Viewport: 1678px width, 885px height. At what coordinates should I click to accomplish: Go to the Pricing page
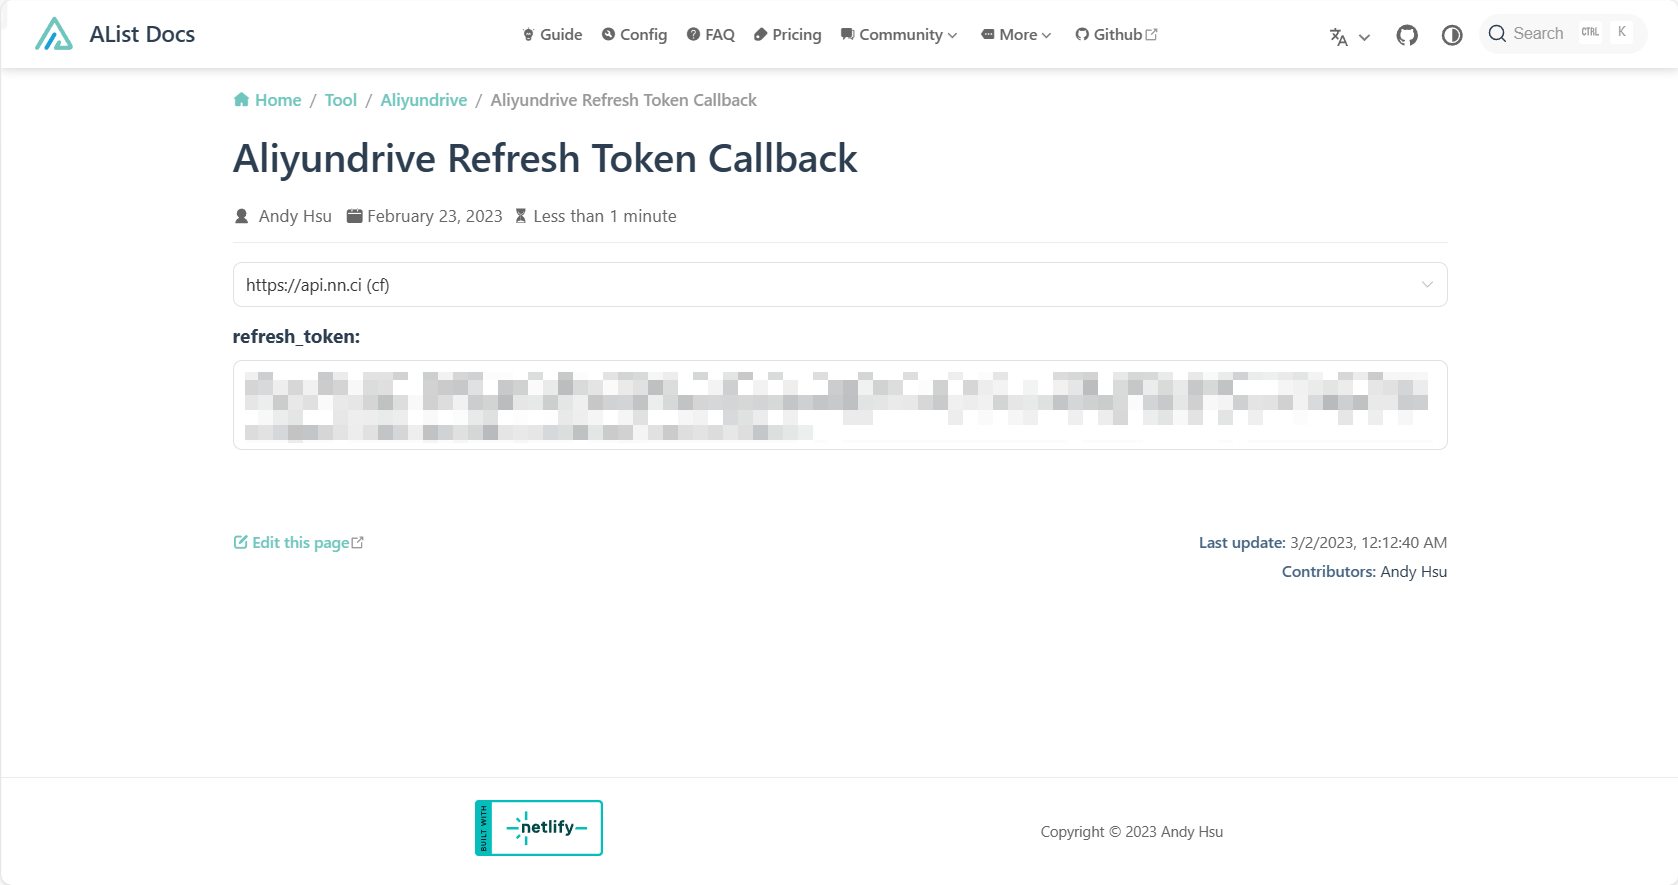[x=787, y=35]
